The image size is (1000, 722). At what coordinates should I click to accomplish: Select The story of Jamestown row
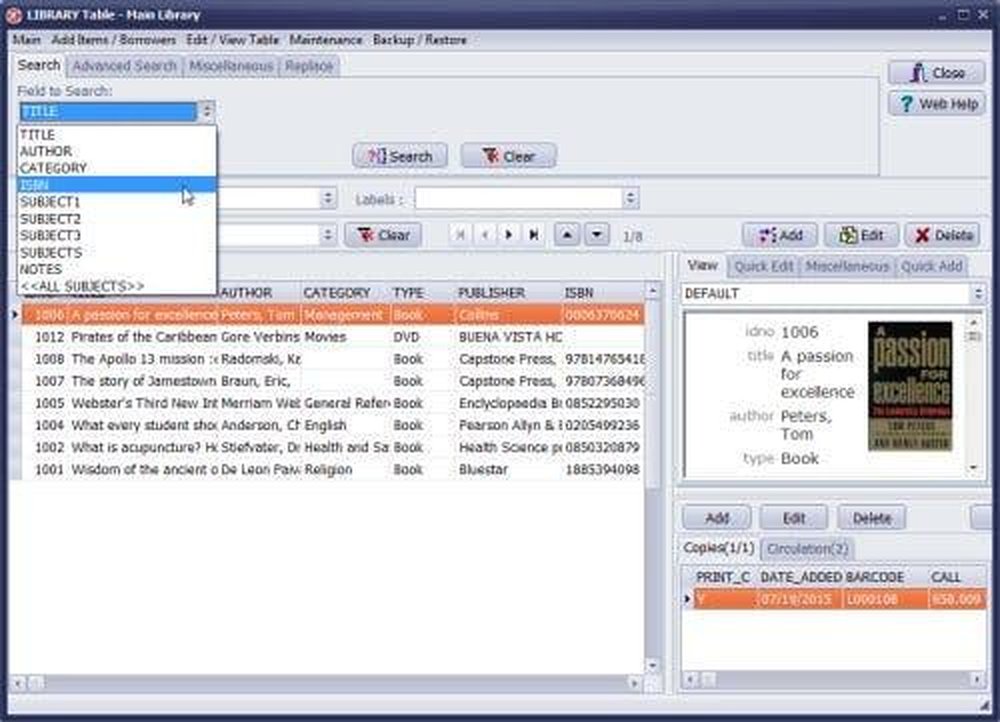tap(334, 381)
